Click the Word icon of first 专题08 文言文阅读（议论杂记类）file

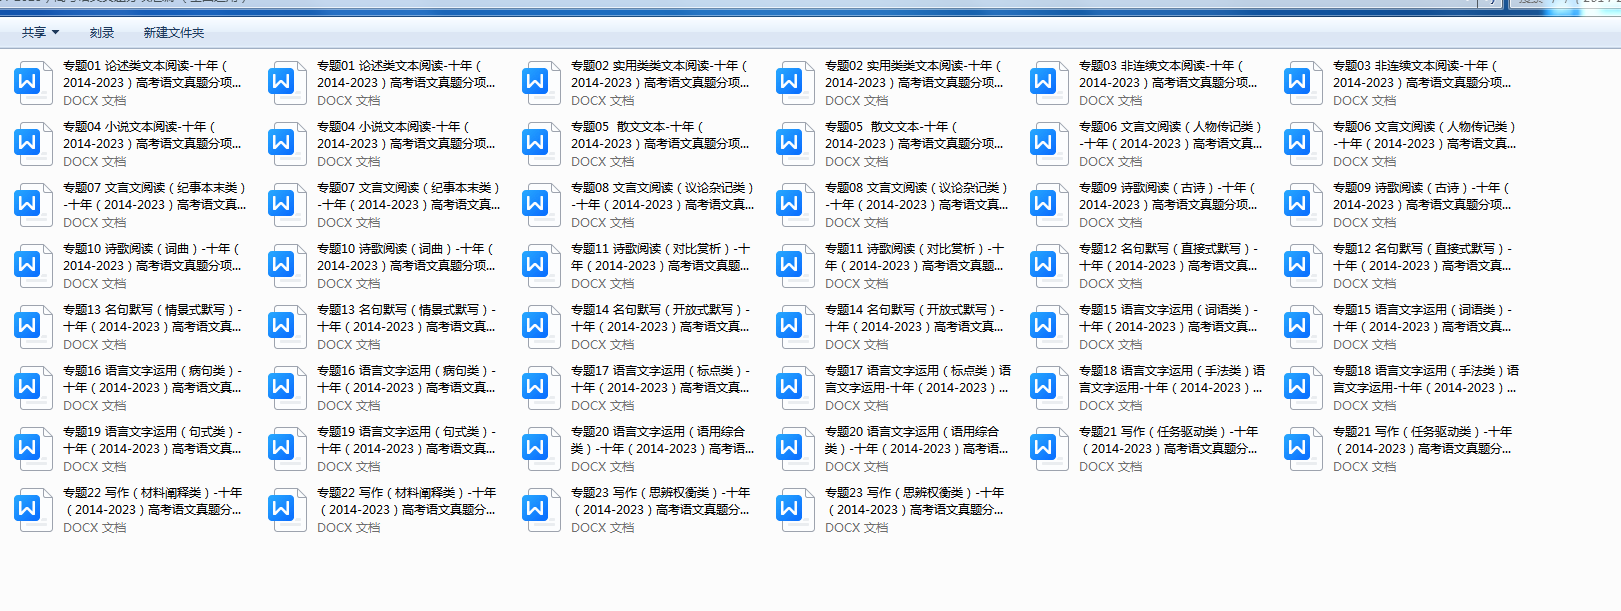tap(541, 205)
